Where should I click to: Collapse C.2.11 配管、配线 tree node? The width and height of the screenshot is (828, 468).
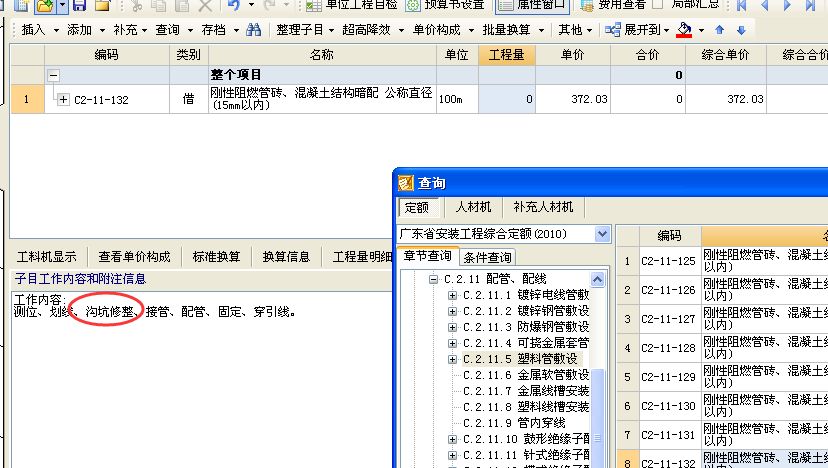pyautogui.click(x=433, y=279)
